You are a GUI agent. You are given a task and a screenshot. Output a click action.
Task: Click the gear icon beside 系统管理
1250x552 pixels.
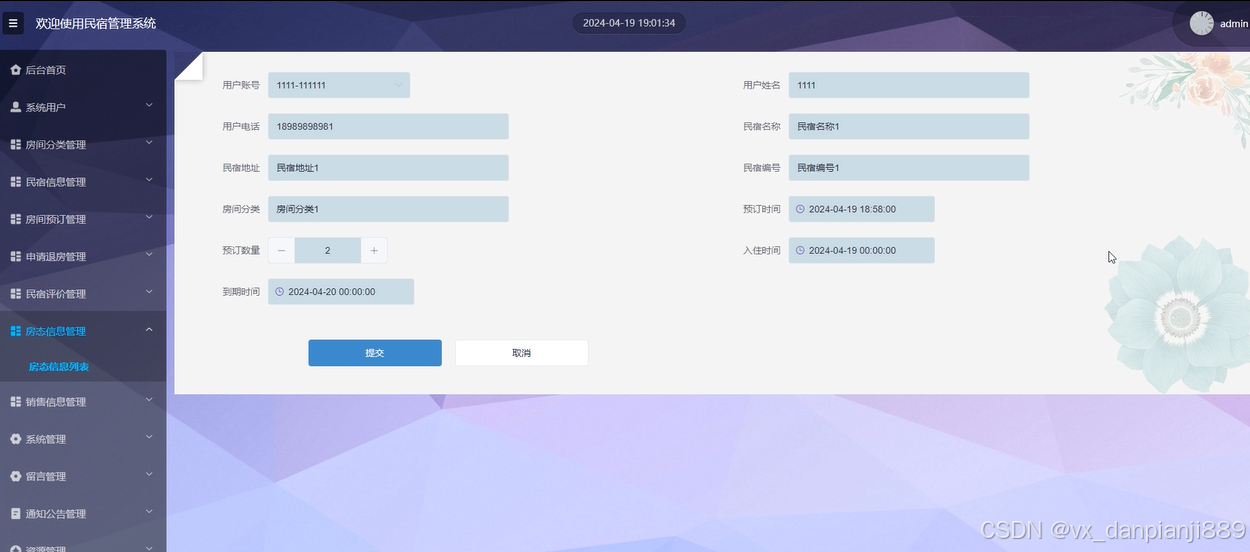[15, 439]
